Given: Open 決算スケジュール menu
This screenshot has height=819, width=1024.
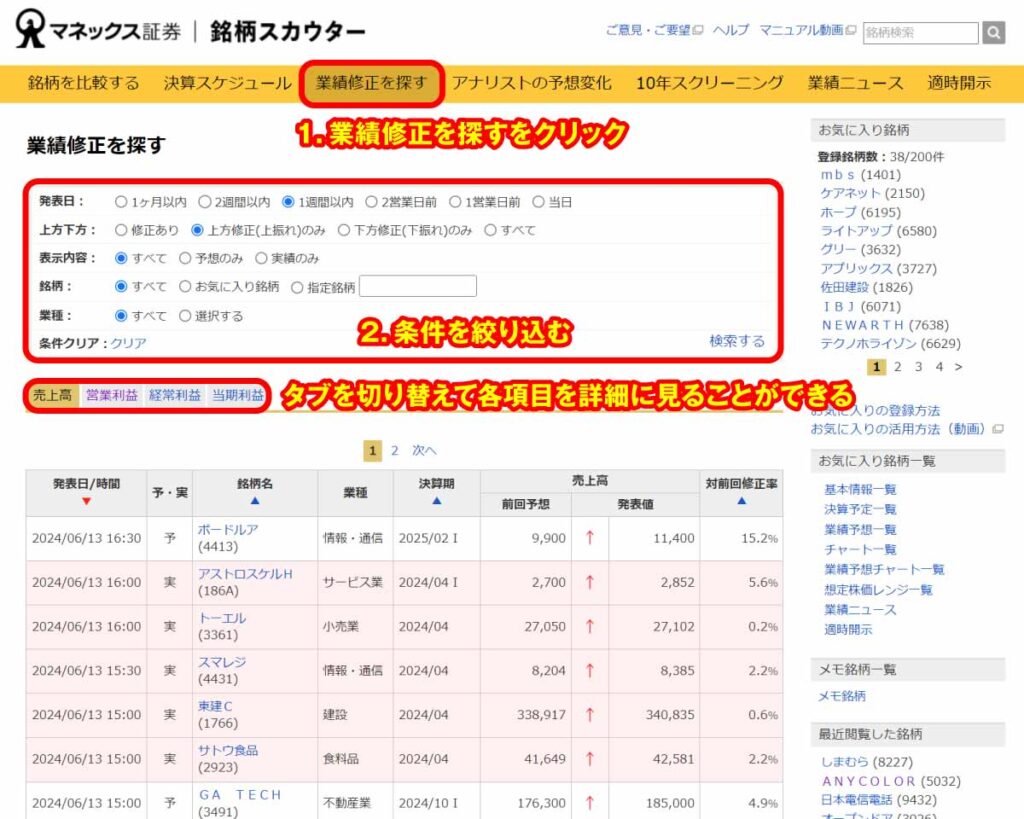Looking at the screenshot, I should tap(227, 83).
